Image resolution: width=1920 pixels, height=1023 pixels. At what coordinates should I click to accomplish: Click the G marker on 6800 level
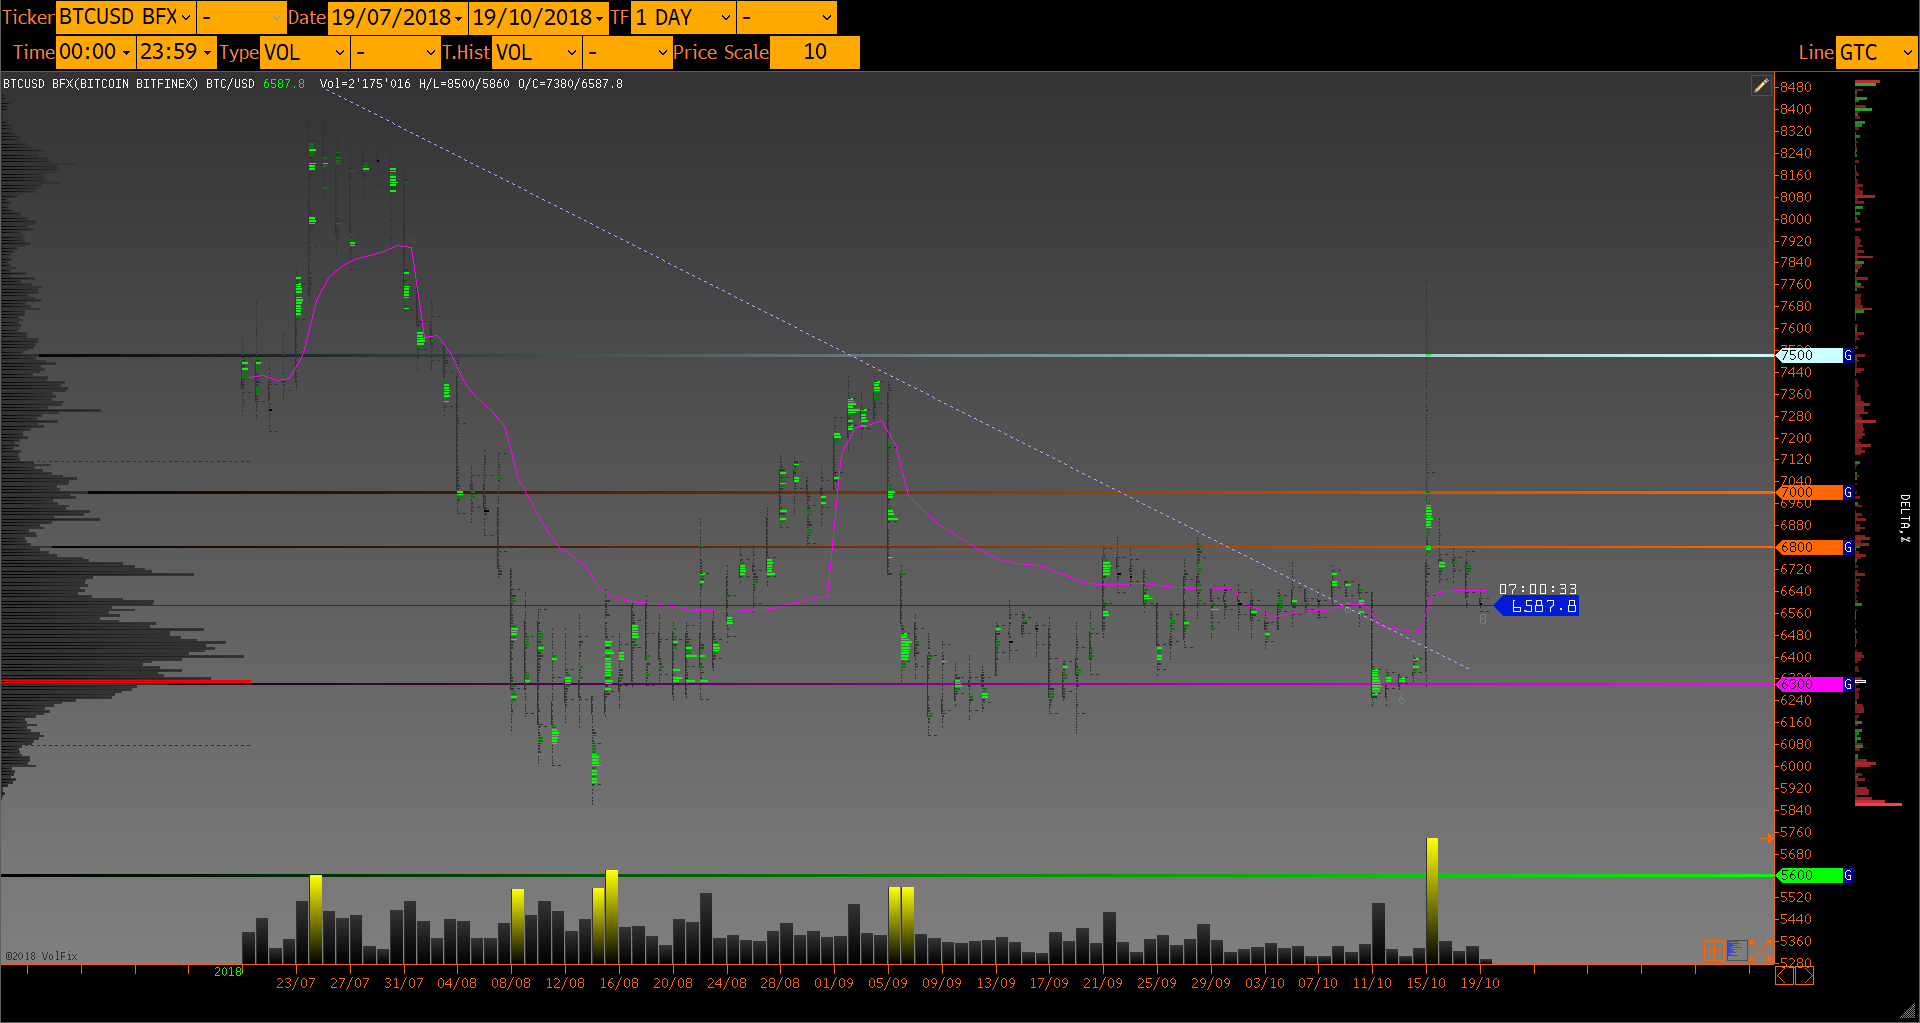[x=1848, y=547]
